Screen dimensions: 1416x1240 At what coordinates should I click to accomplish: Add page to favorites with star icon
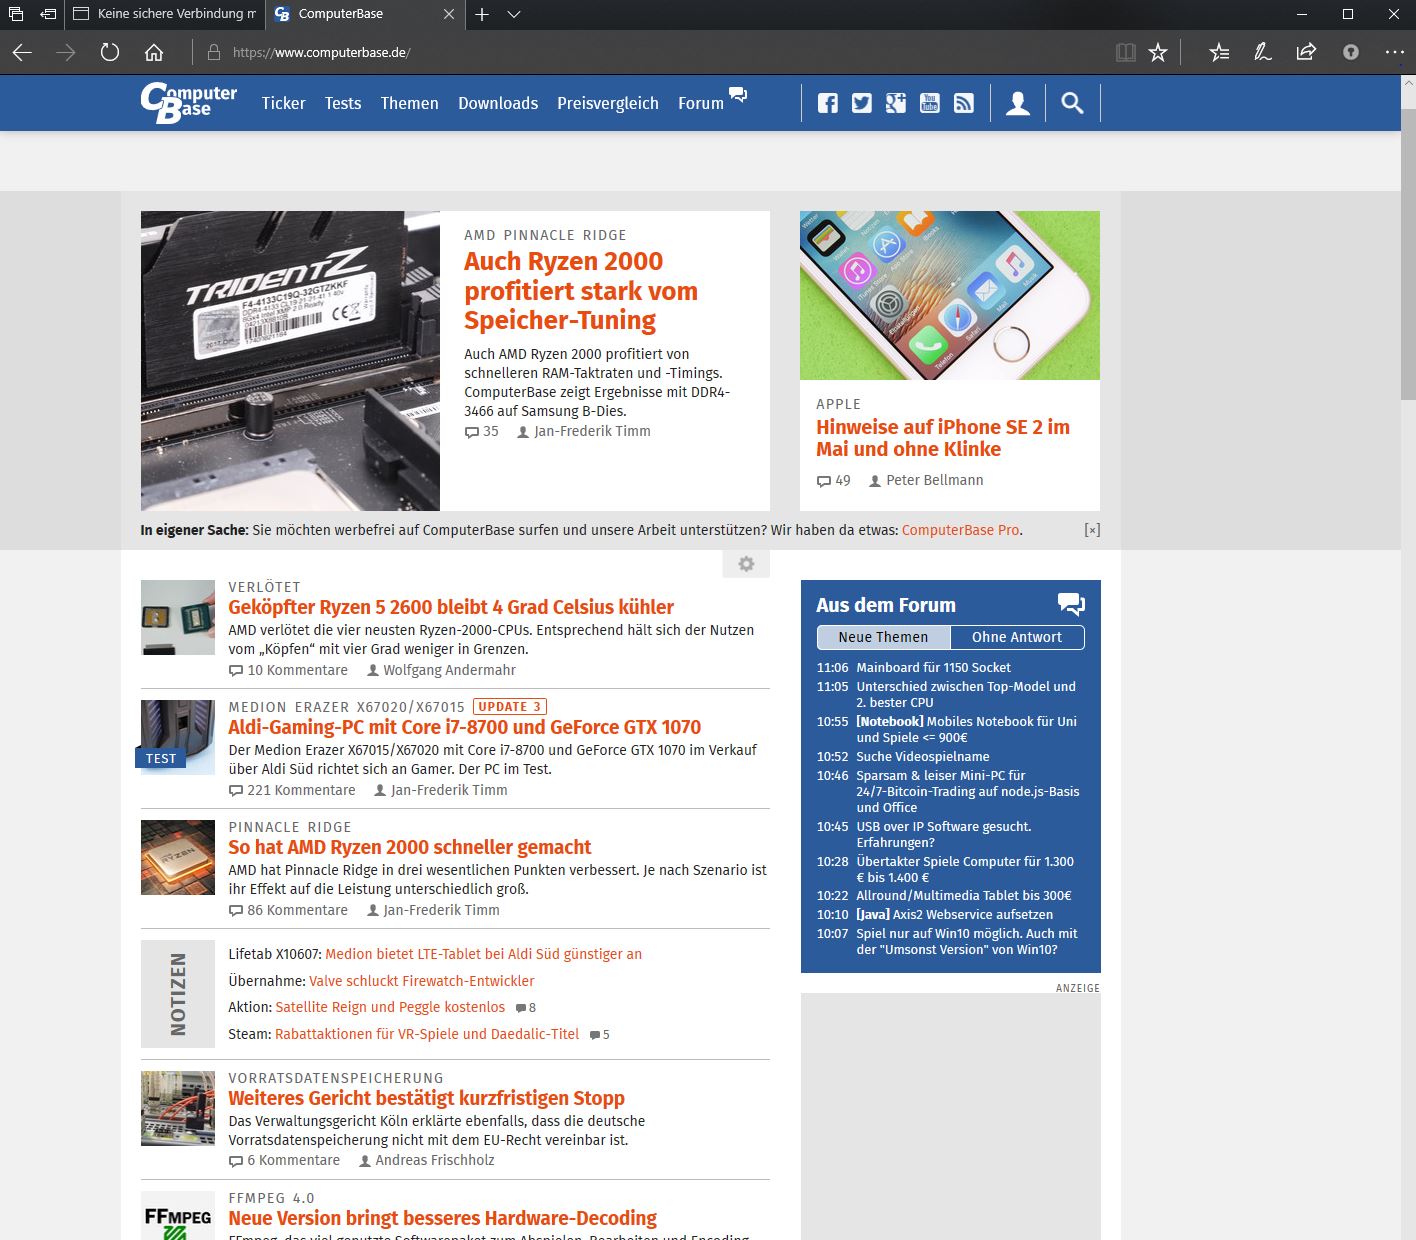click(1158, 52)
